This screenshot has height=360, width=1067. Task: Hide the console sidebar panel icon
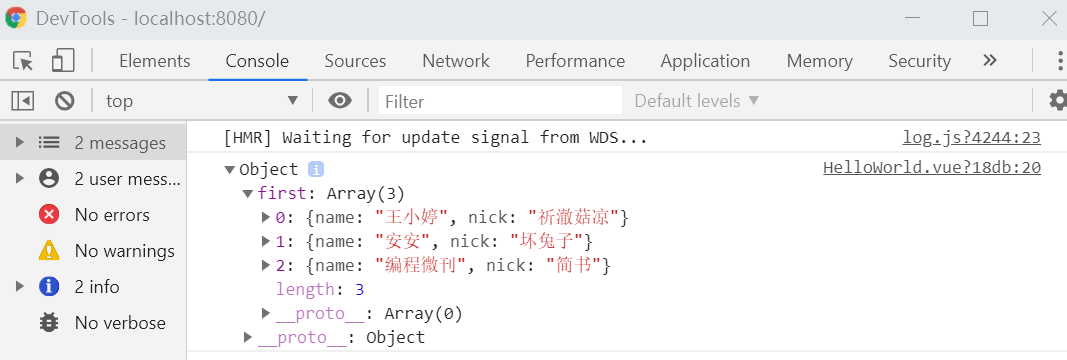point(22,101)
